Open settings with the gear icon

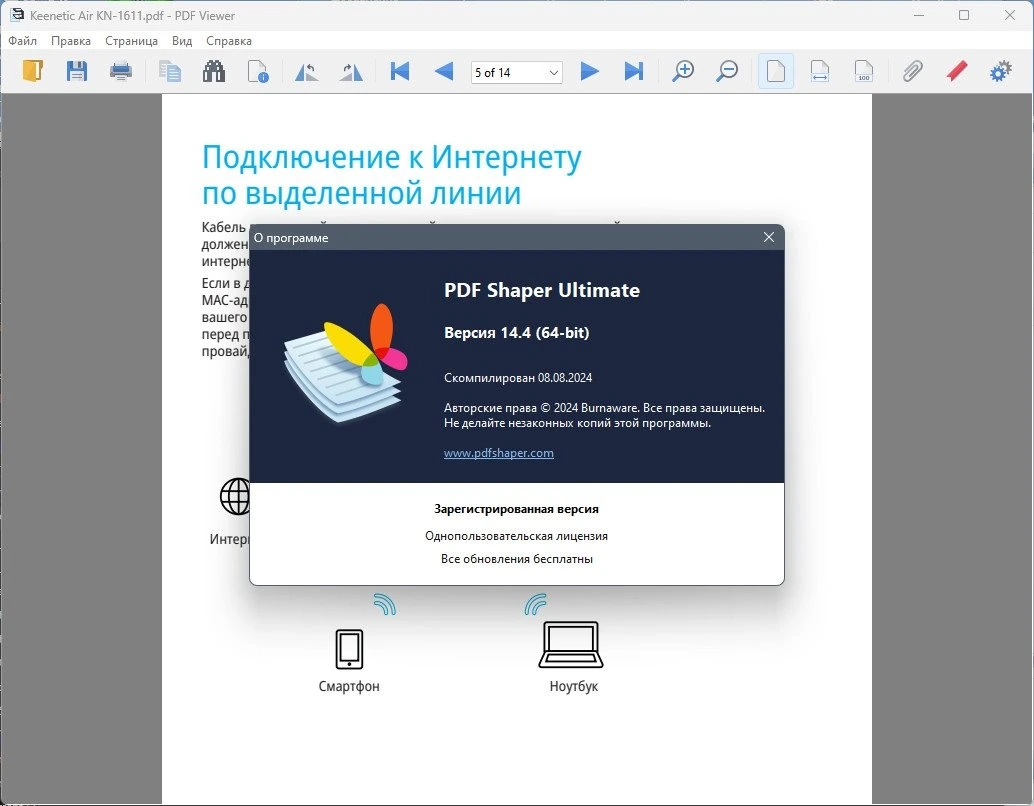pos(1000,71)
